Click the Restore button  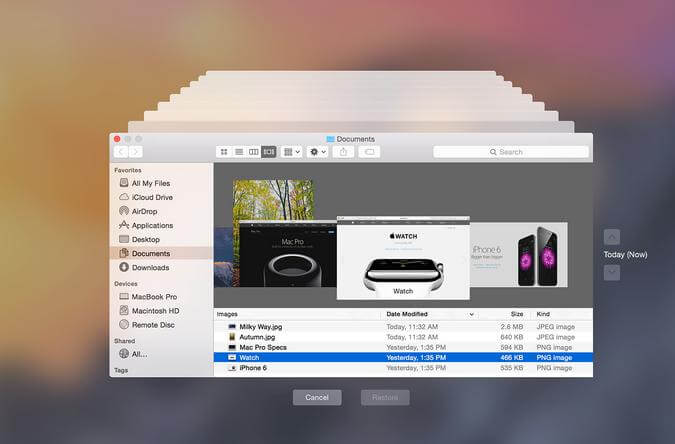click(x=385, y=397)
